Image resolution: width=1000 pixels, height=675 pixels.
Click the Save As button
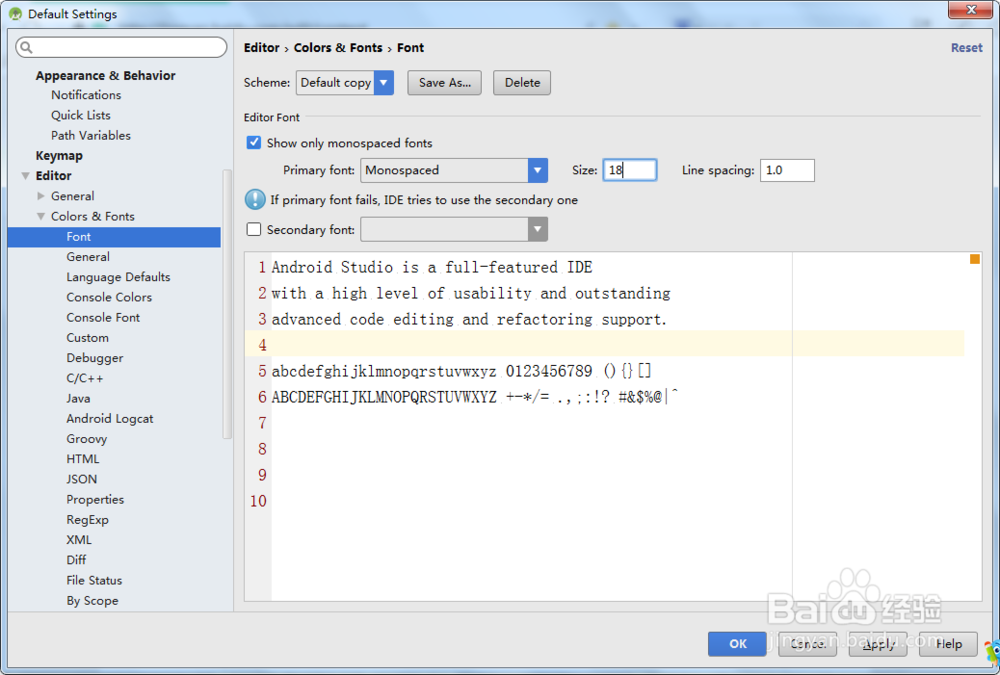click(x=444, y=83)
